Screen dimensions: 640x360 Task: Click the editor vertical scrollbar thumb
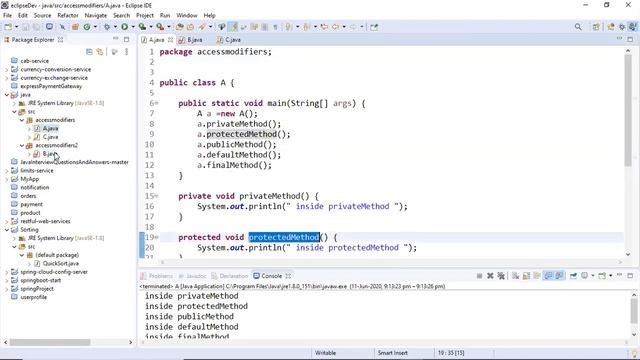click(628, 110)
